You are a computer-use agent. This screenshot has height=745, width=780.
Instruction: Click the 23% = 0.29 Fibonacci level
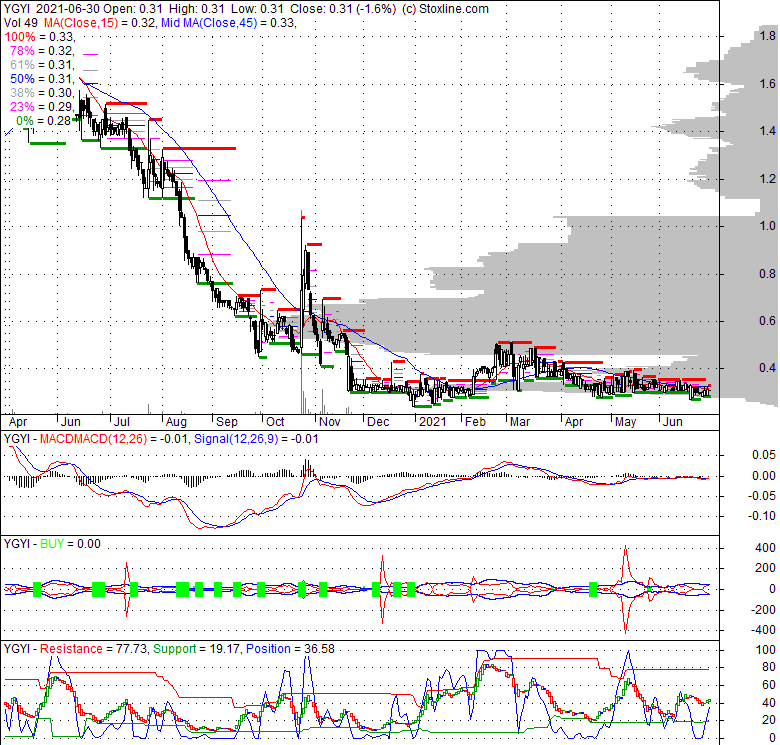42,106
